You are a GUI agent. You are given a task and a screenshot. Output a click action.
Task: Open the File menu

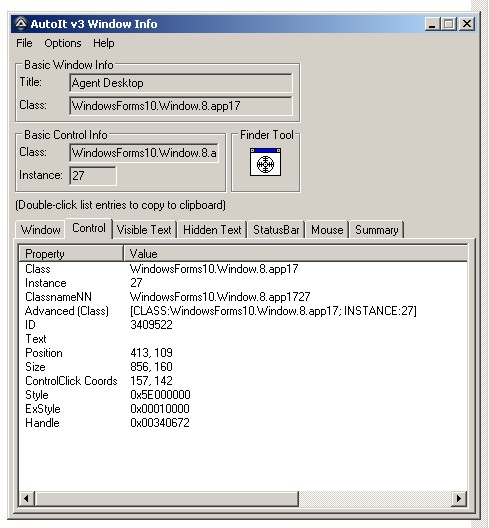(24, 43)
